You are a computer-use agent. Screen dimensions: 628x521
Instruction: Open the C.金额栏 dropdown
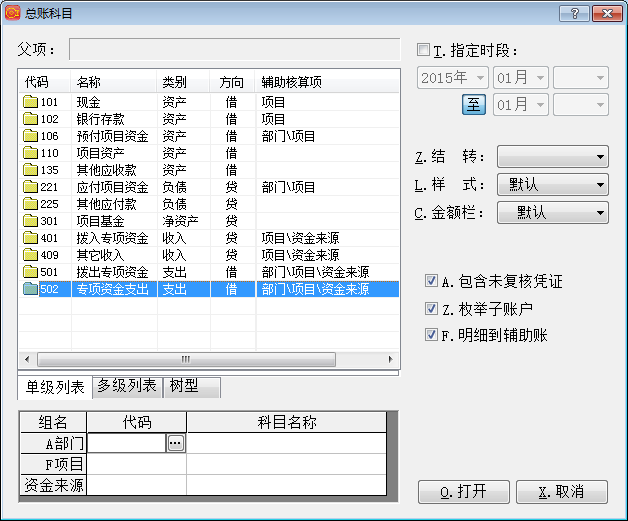point(553,212)
